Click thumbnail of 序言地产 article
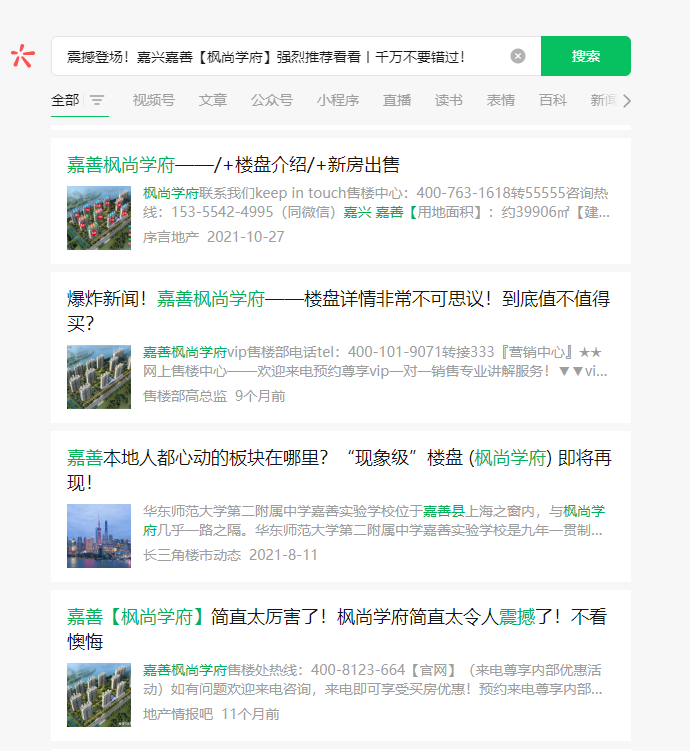 [x=99, y=218]
